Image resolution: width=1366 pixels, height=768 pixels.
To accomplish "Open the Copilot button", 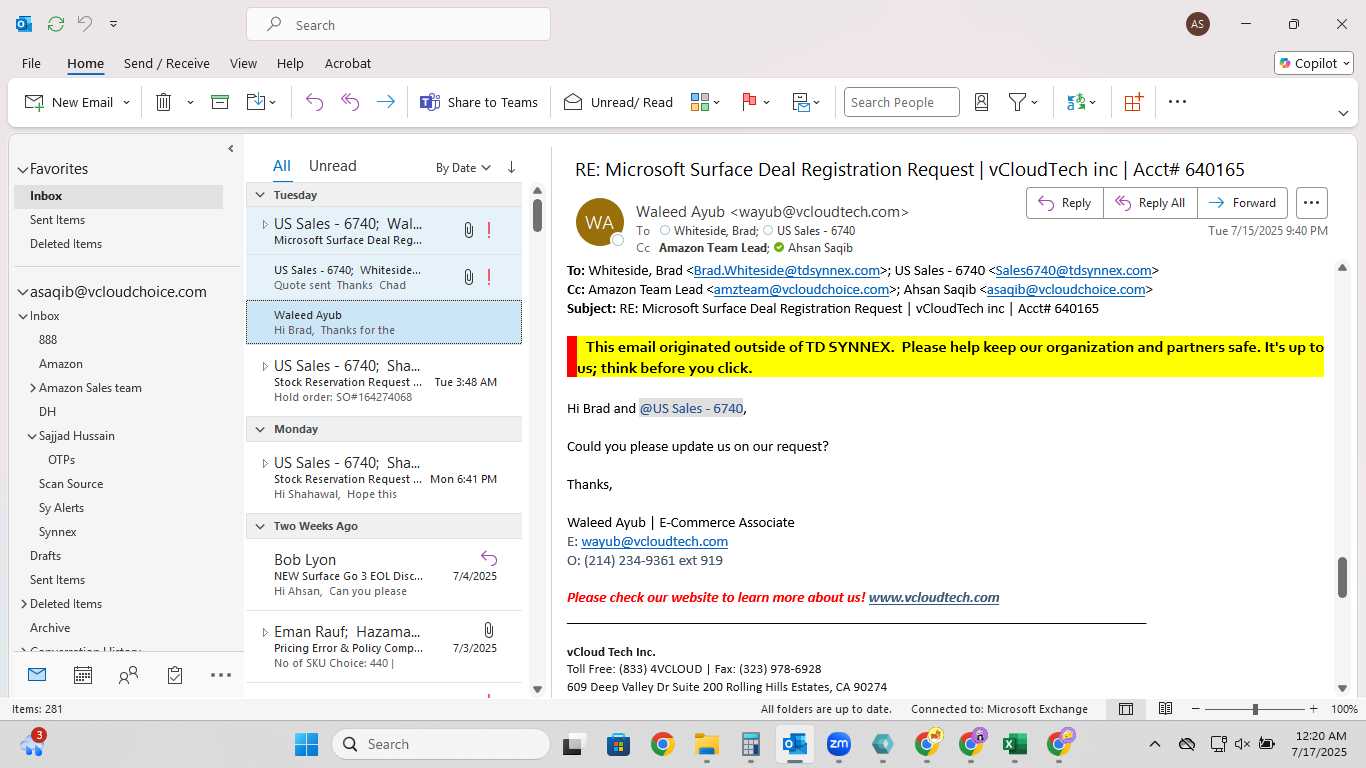I will pos(1314,63).
